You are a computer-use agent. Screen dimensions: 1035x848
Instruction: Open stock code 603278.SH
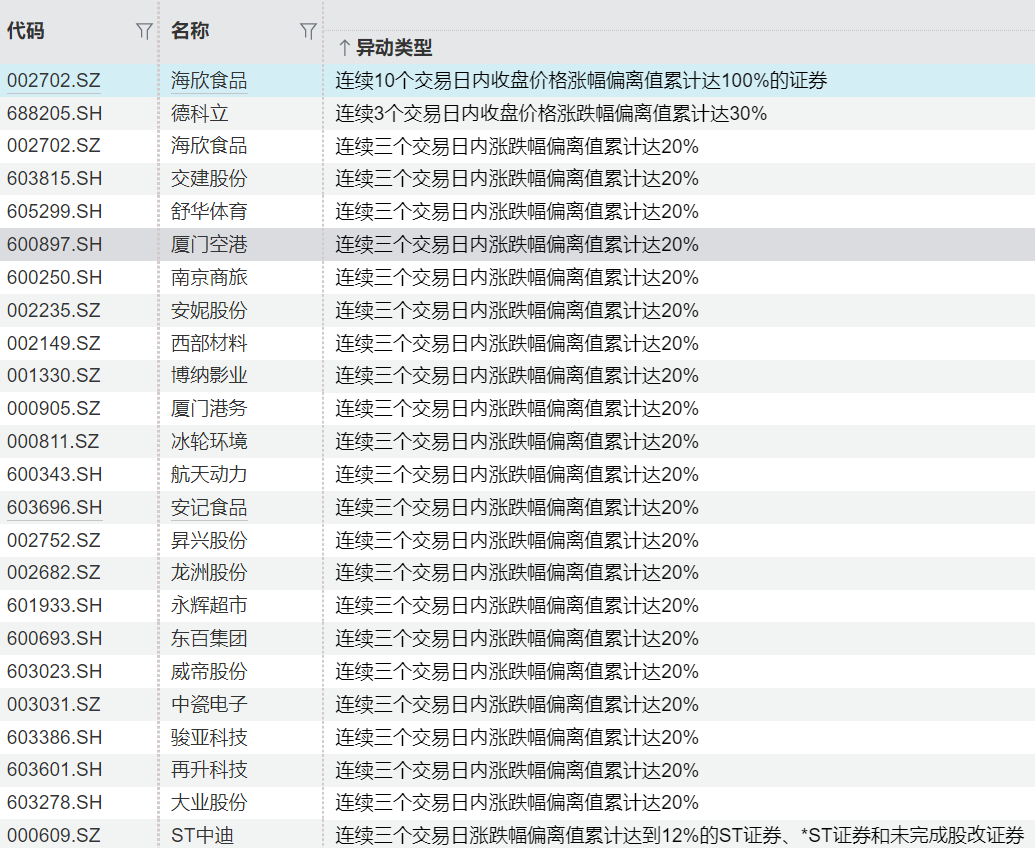pyautogui.click(x=54, y=803)
